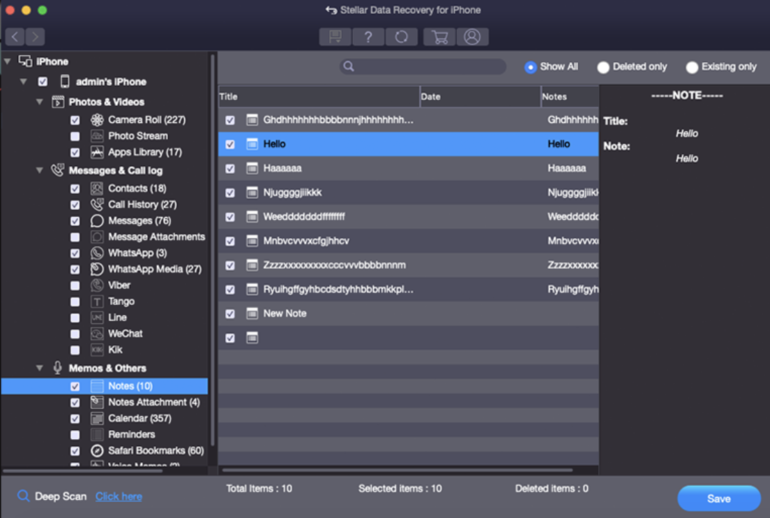Open the user account icon
770x518 pixels.
tap(472, 37)
